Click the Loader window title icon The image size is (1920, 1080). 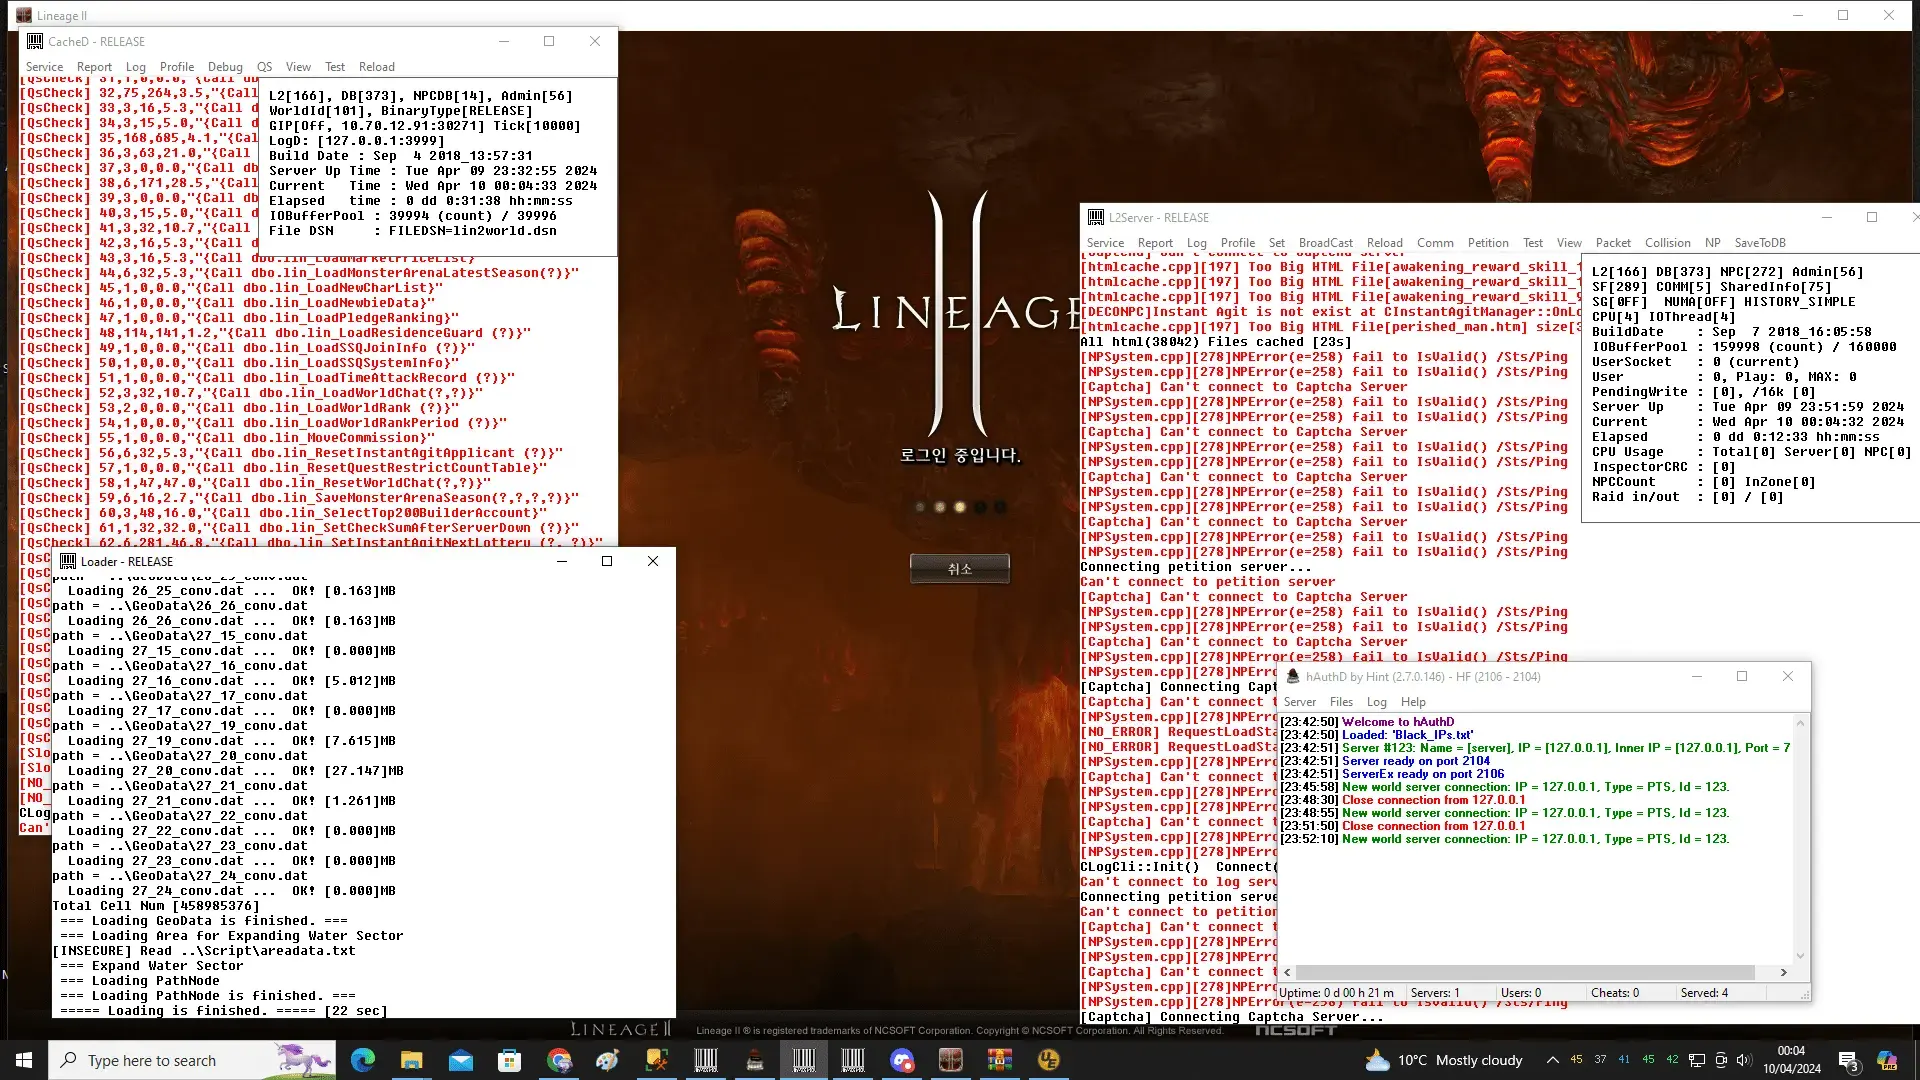68,561
